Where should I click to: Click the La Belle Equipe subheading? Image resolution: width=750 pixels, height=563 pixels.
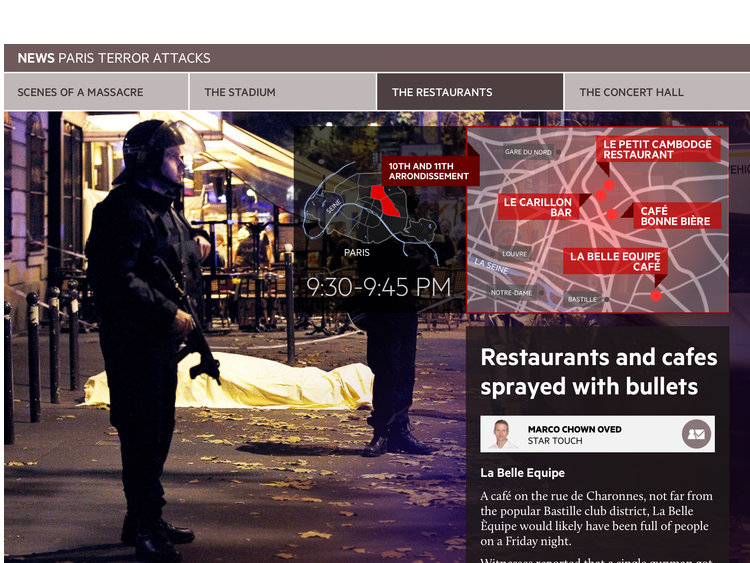tap(522, 473)
